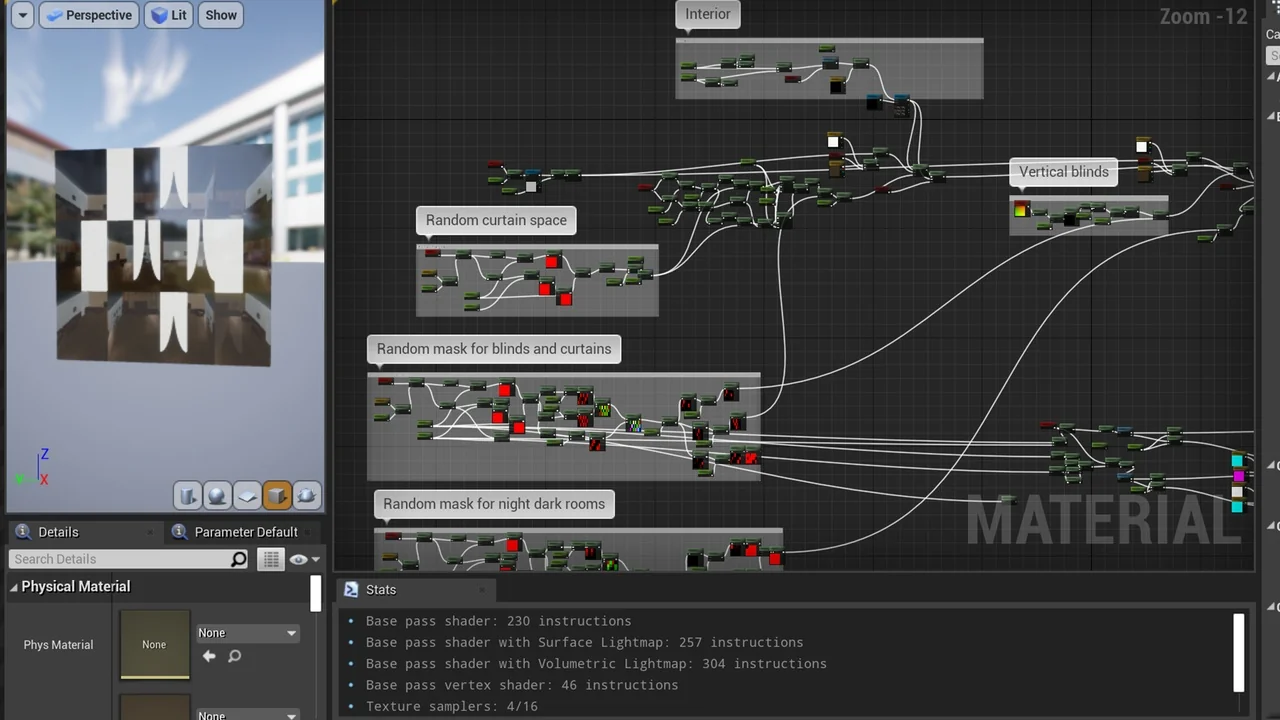1280x720 pixels.
Task: Toggle the Lit view mode button
Action: 168,15
